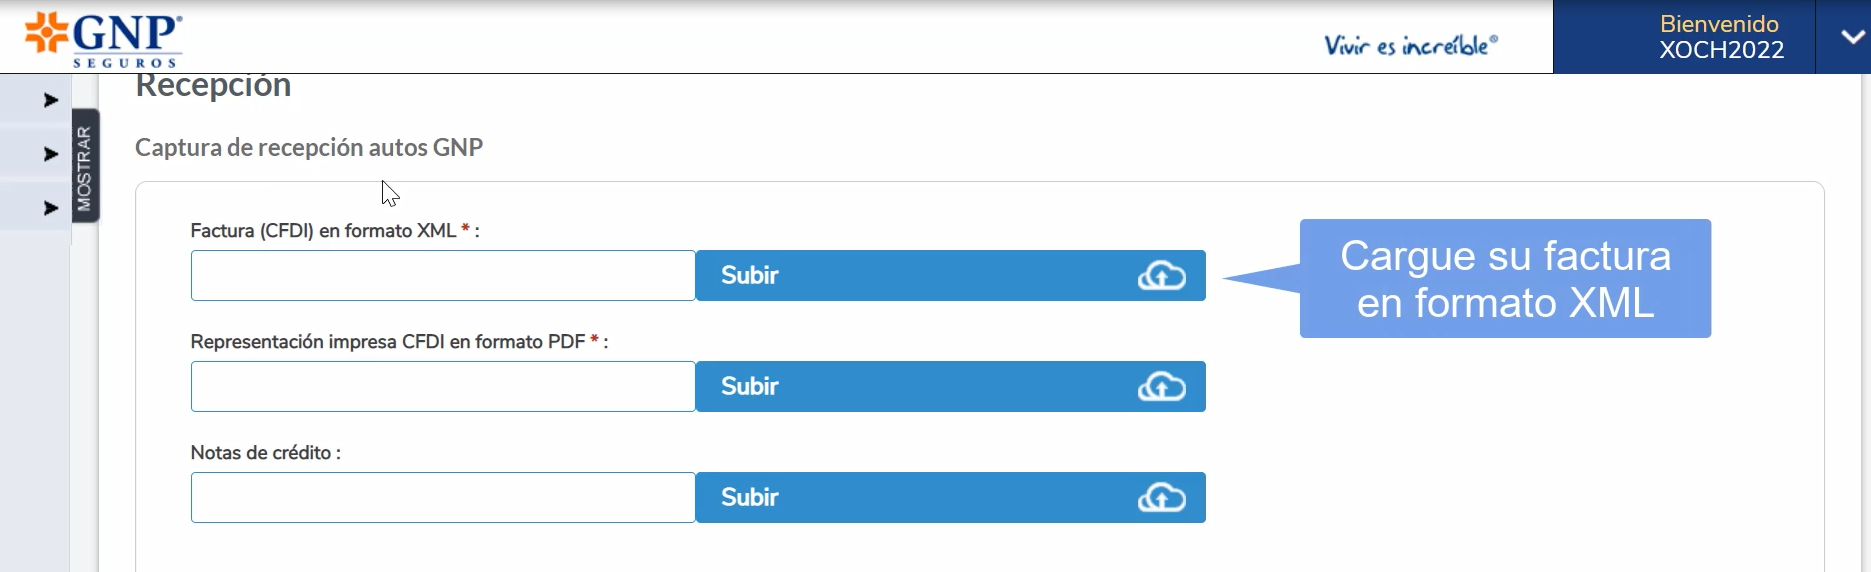
Task: Click cloud upload icon for XML factura
Action: [x=1161, y=276]
